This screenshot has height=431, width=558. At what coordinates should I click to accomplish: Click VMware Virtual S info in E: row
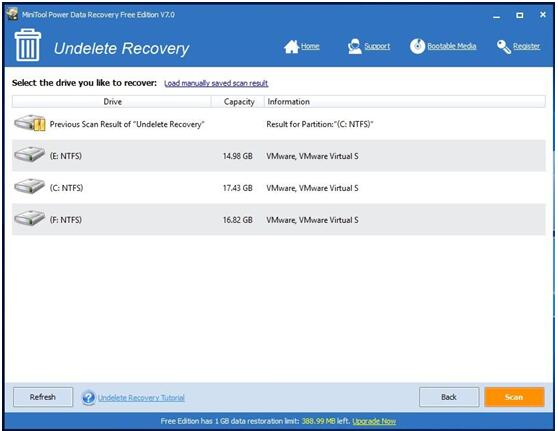(x=312, y=156)
